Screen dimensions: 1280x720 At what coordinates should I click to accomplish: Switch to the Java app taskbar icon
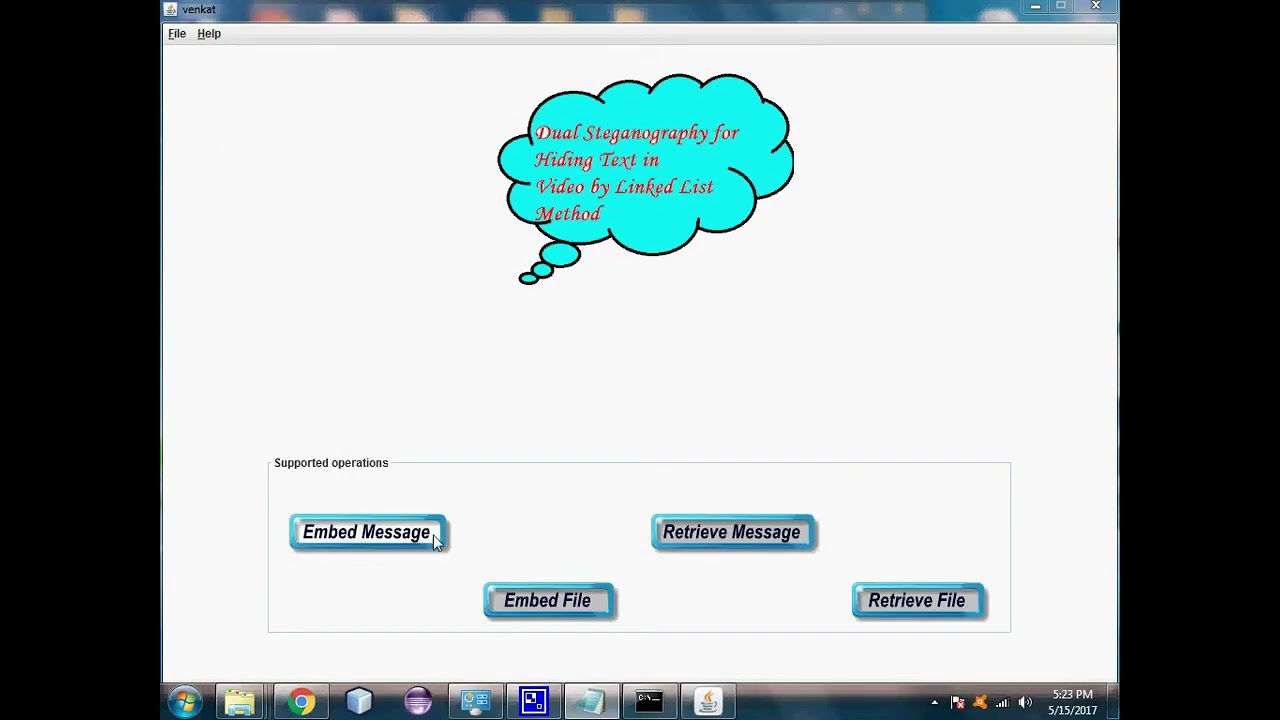(707, 702)
